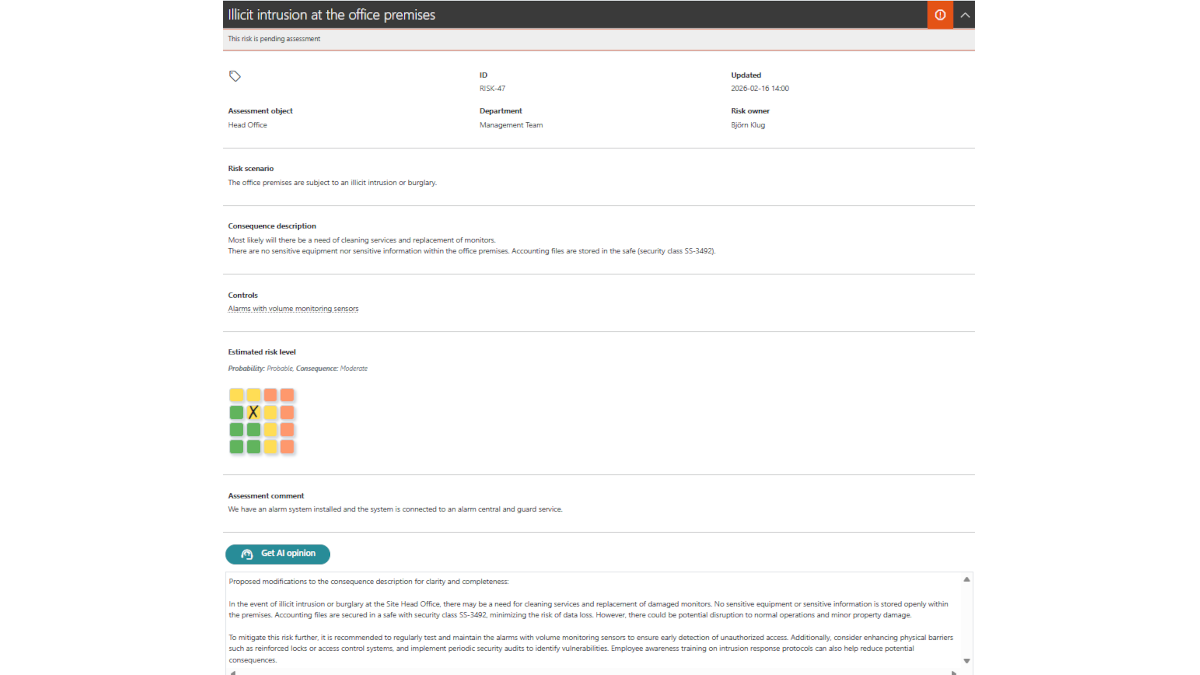Click the pending assessment banner
This screenshot has height=675, width=1200.
coord(274,38)
